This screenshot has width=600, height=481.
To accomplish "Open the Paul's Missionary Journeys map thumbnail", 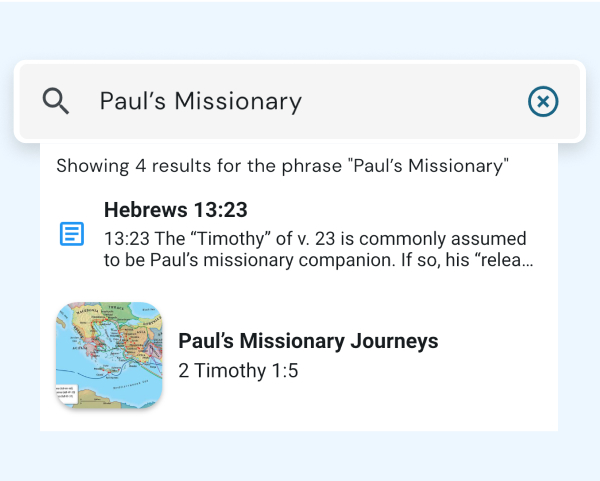I will click(109, 355).
